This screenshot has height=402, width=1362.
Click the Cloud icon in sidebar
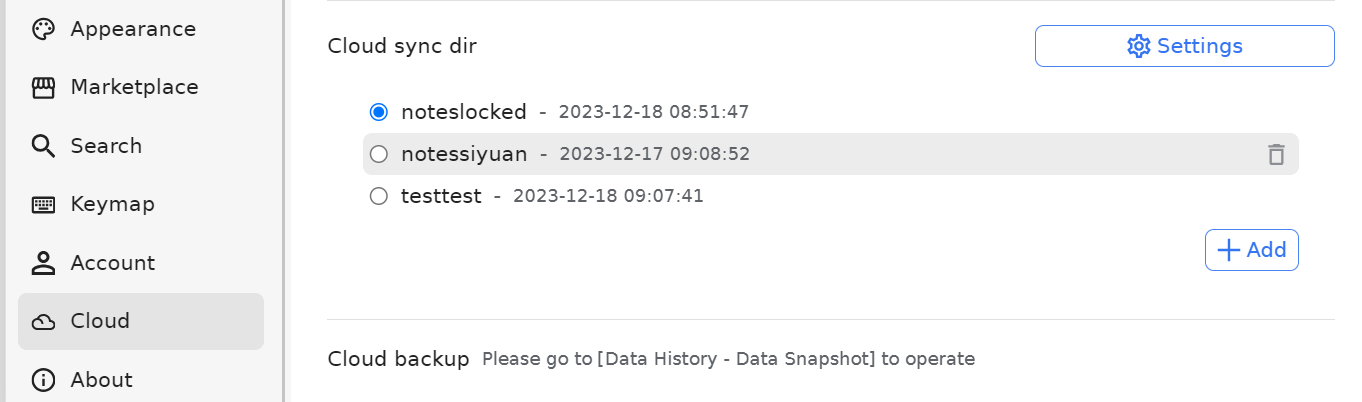coord(43,322)
